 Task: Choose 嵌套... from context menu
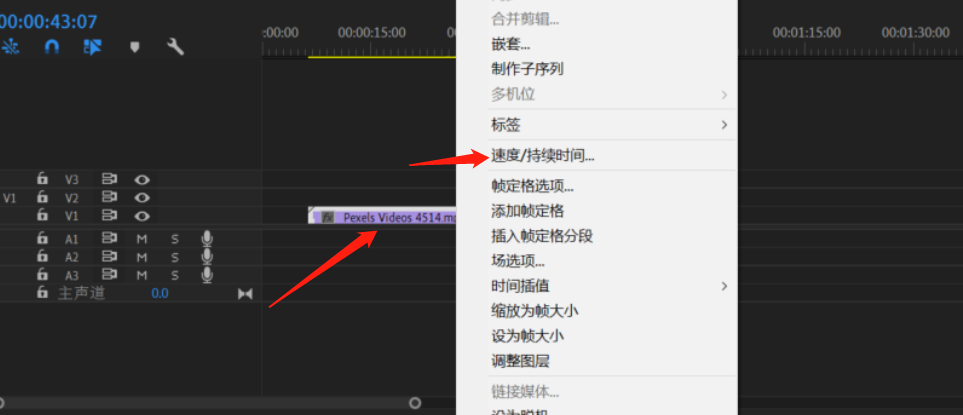click(511, 44)
